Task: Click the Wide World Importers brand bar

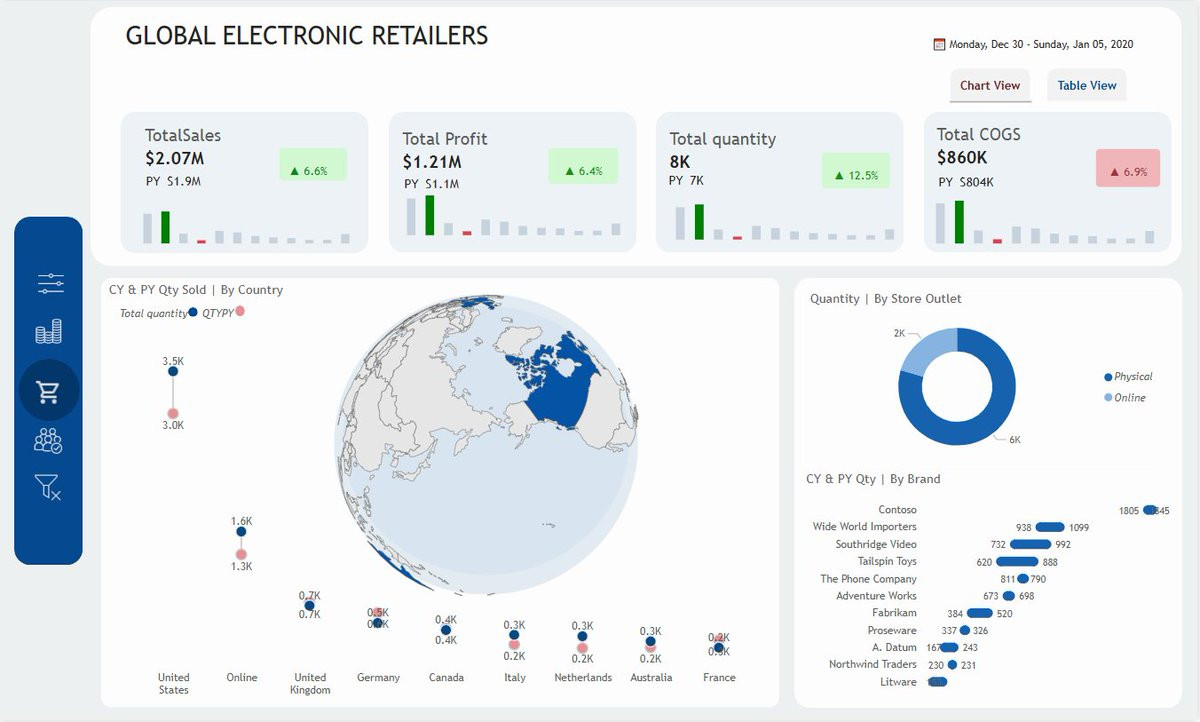Action: (1050, 527)
